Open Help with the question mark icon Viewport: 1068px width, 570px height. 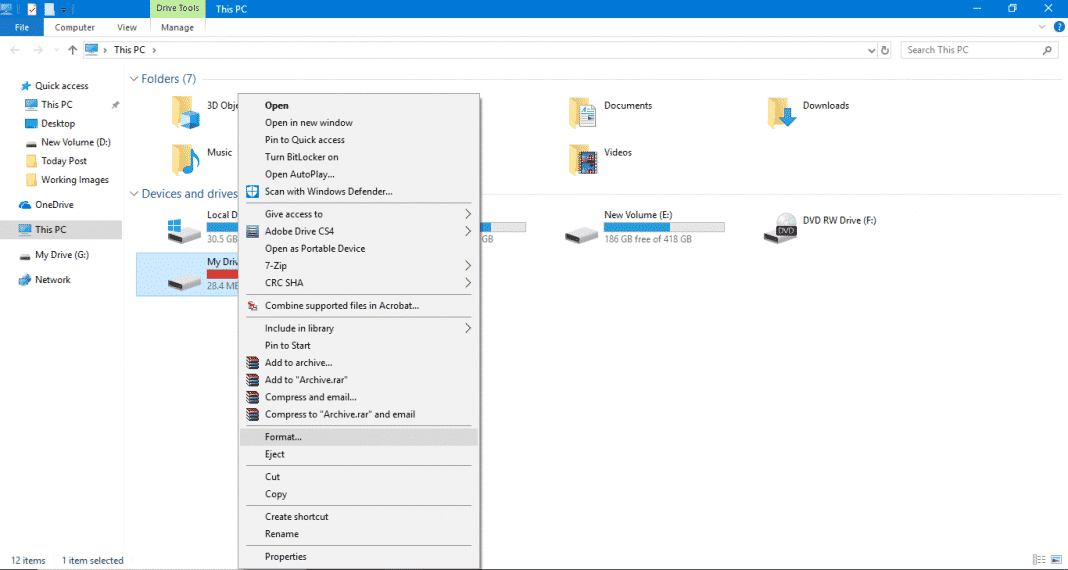tap(1059, 27)
